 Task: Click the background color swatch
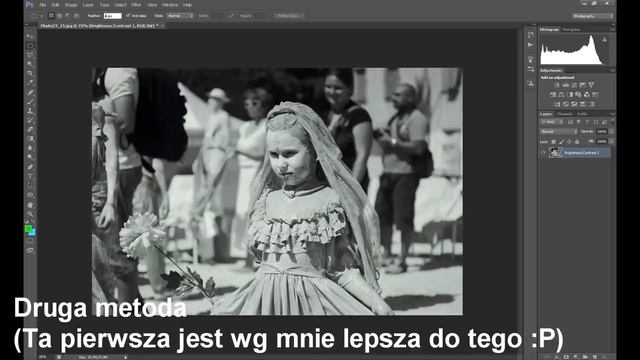[x=32, y=233]
